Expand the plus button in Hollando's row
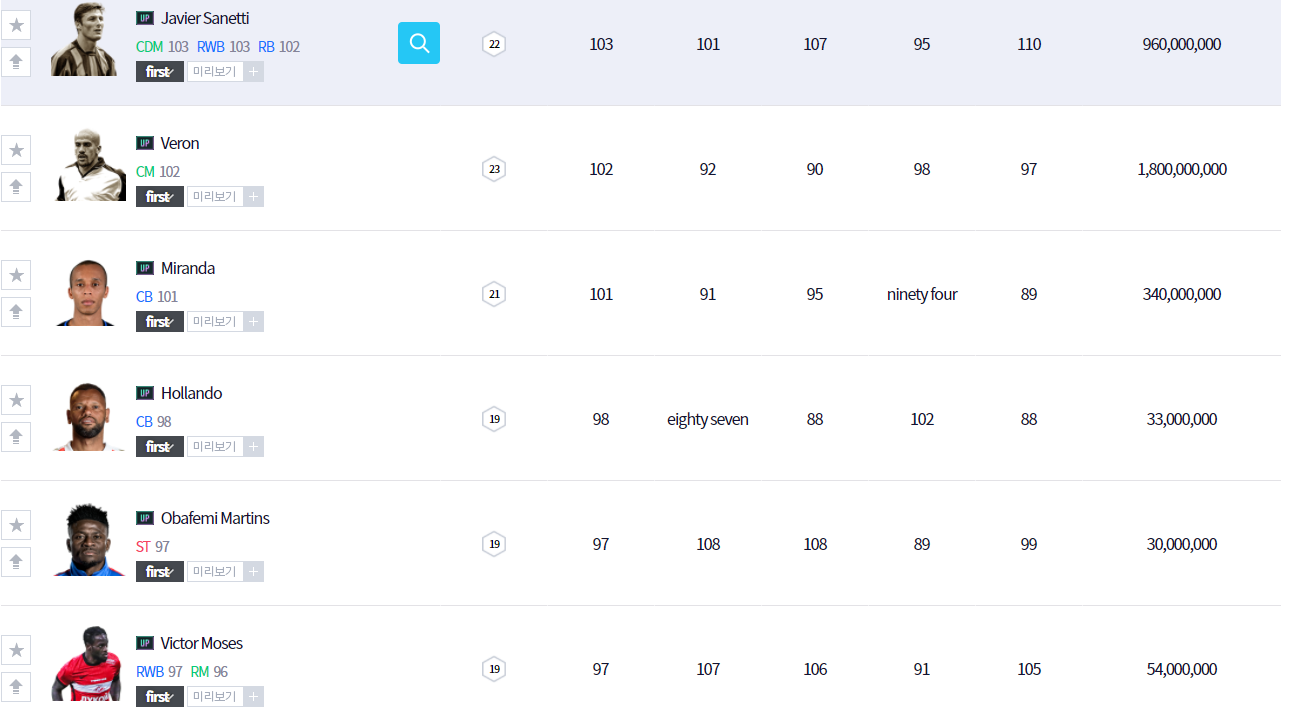1294x727 pixels. [254, 447]
